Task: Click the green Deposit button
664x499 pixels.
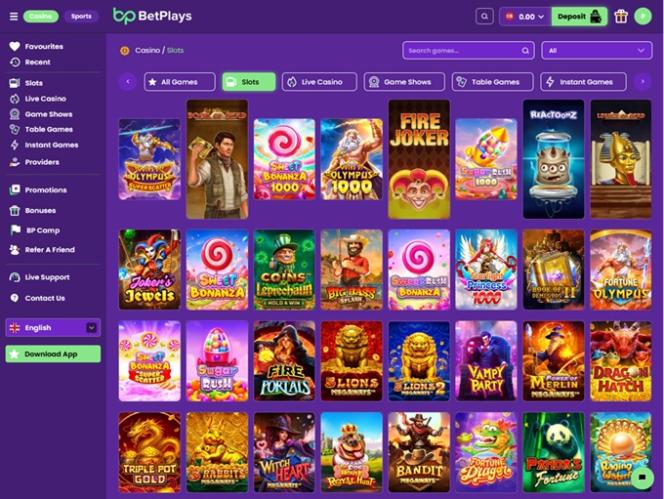Action: 579,17
